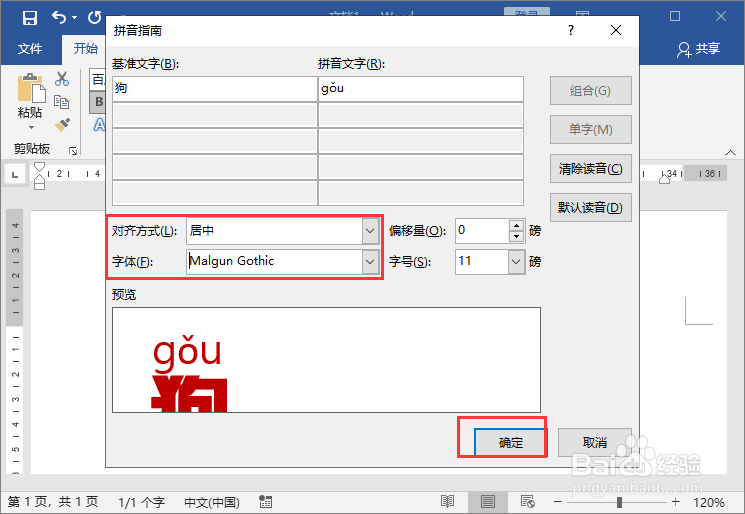Click the 清除读音(C) button
Image resolution: width=745 pixels, height=514 pixels.
tap(591, 168)
